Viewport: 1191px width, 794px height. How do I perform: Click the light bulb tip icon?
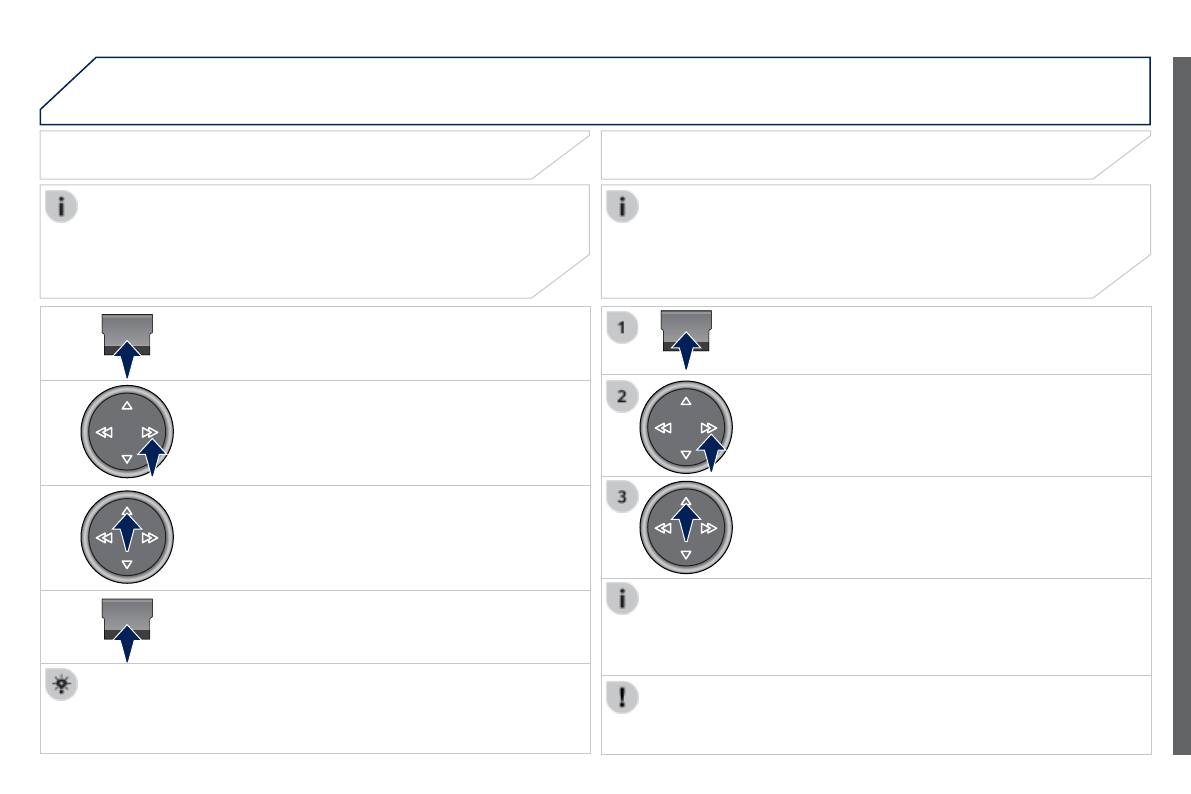pos(61,685)
